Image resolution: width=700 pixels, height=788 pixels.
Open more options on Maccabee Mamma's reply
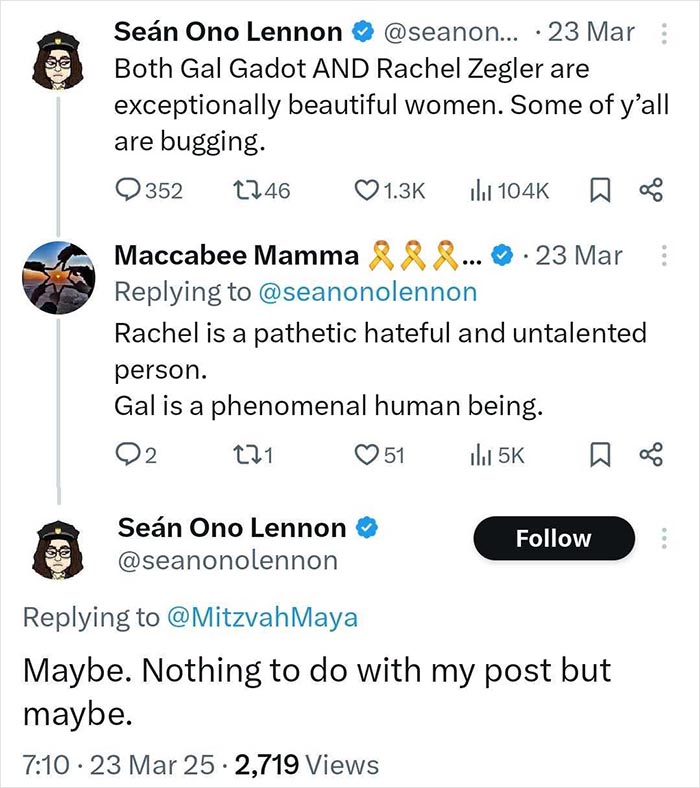click(x=661, y=256)
